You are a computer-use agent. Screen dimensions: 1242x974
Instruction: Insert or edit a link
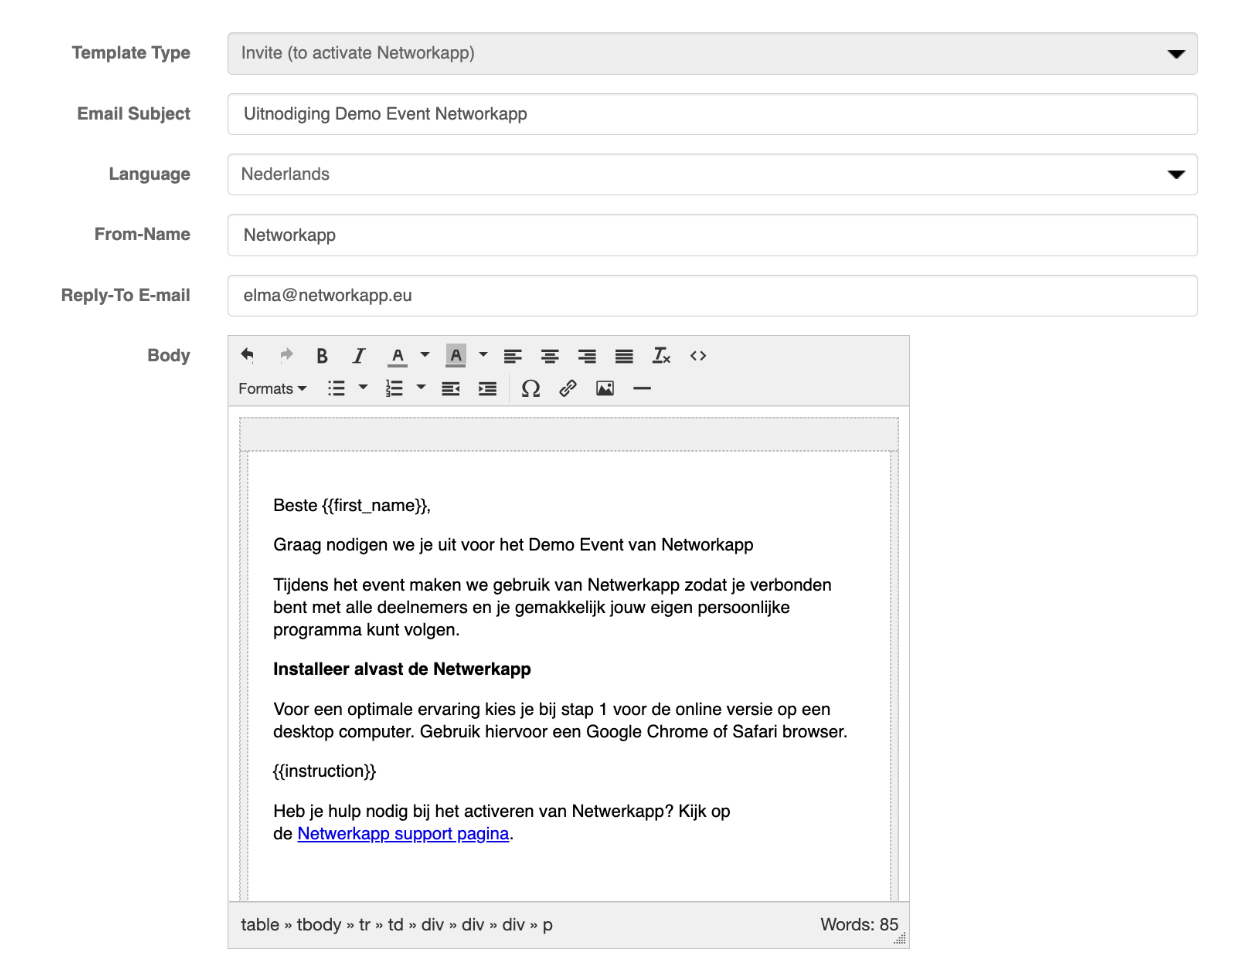click(x=568, y=388)
